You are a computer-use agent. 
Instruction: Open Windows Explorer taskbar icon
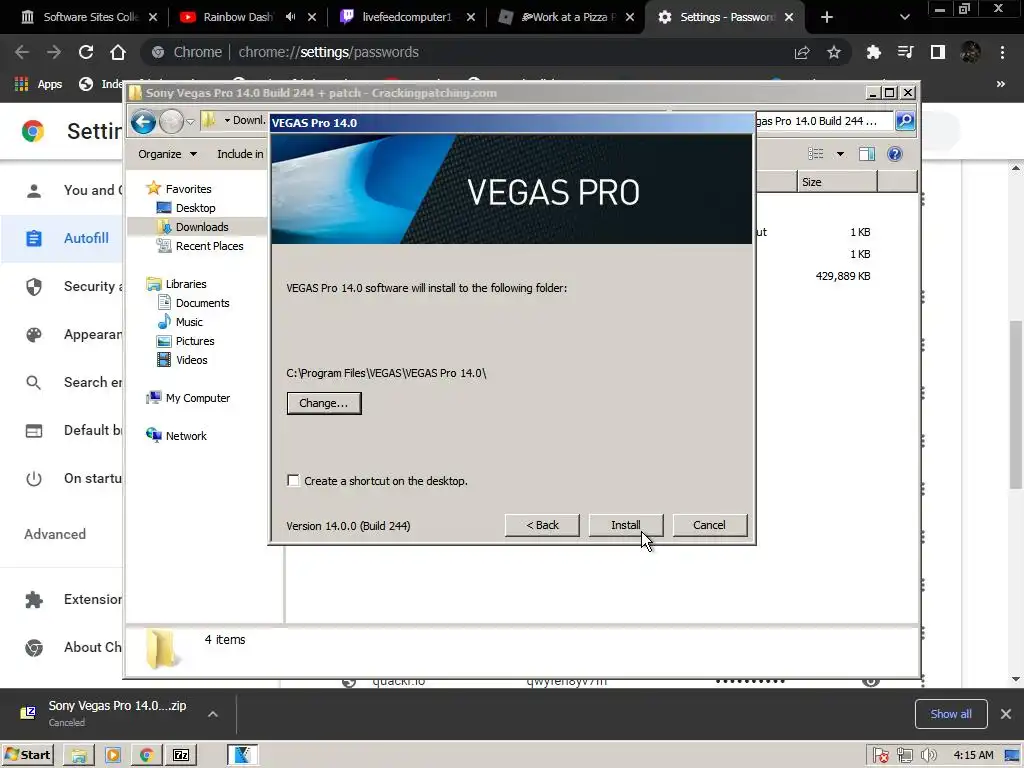[79, 756]
